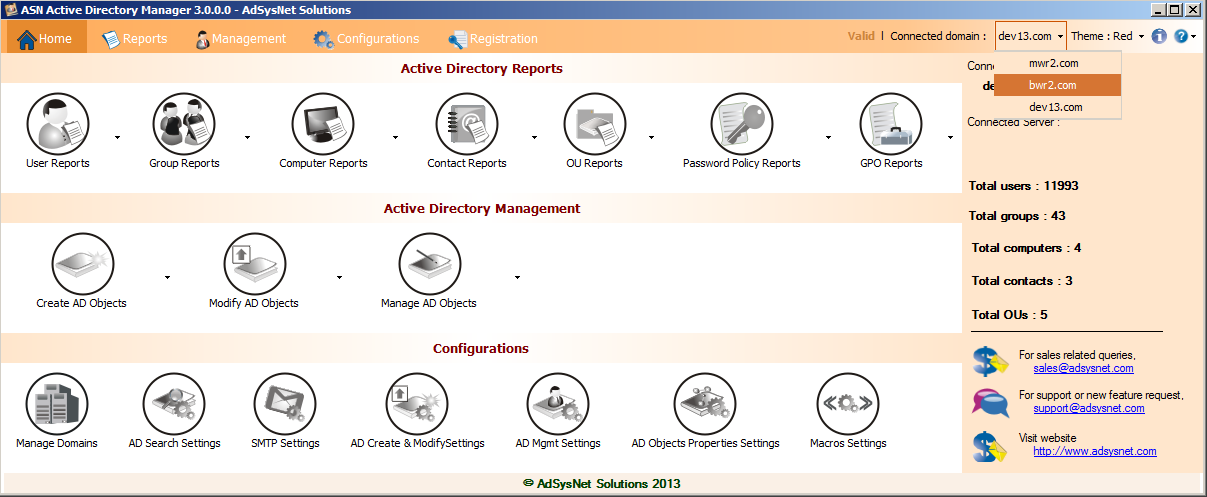1207x497 pixels.
Task: Select bwr2.com from domain list
Action: (1058, 85)
